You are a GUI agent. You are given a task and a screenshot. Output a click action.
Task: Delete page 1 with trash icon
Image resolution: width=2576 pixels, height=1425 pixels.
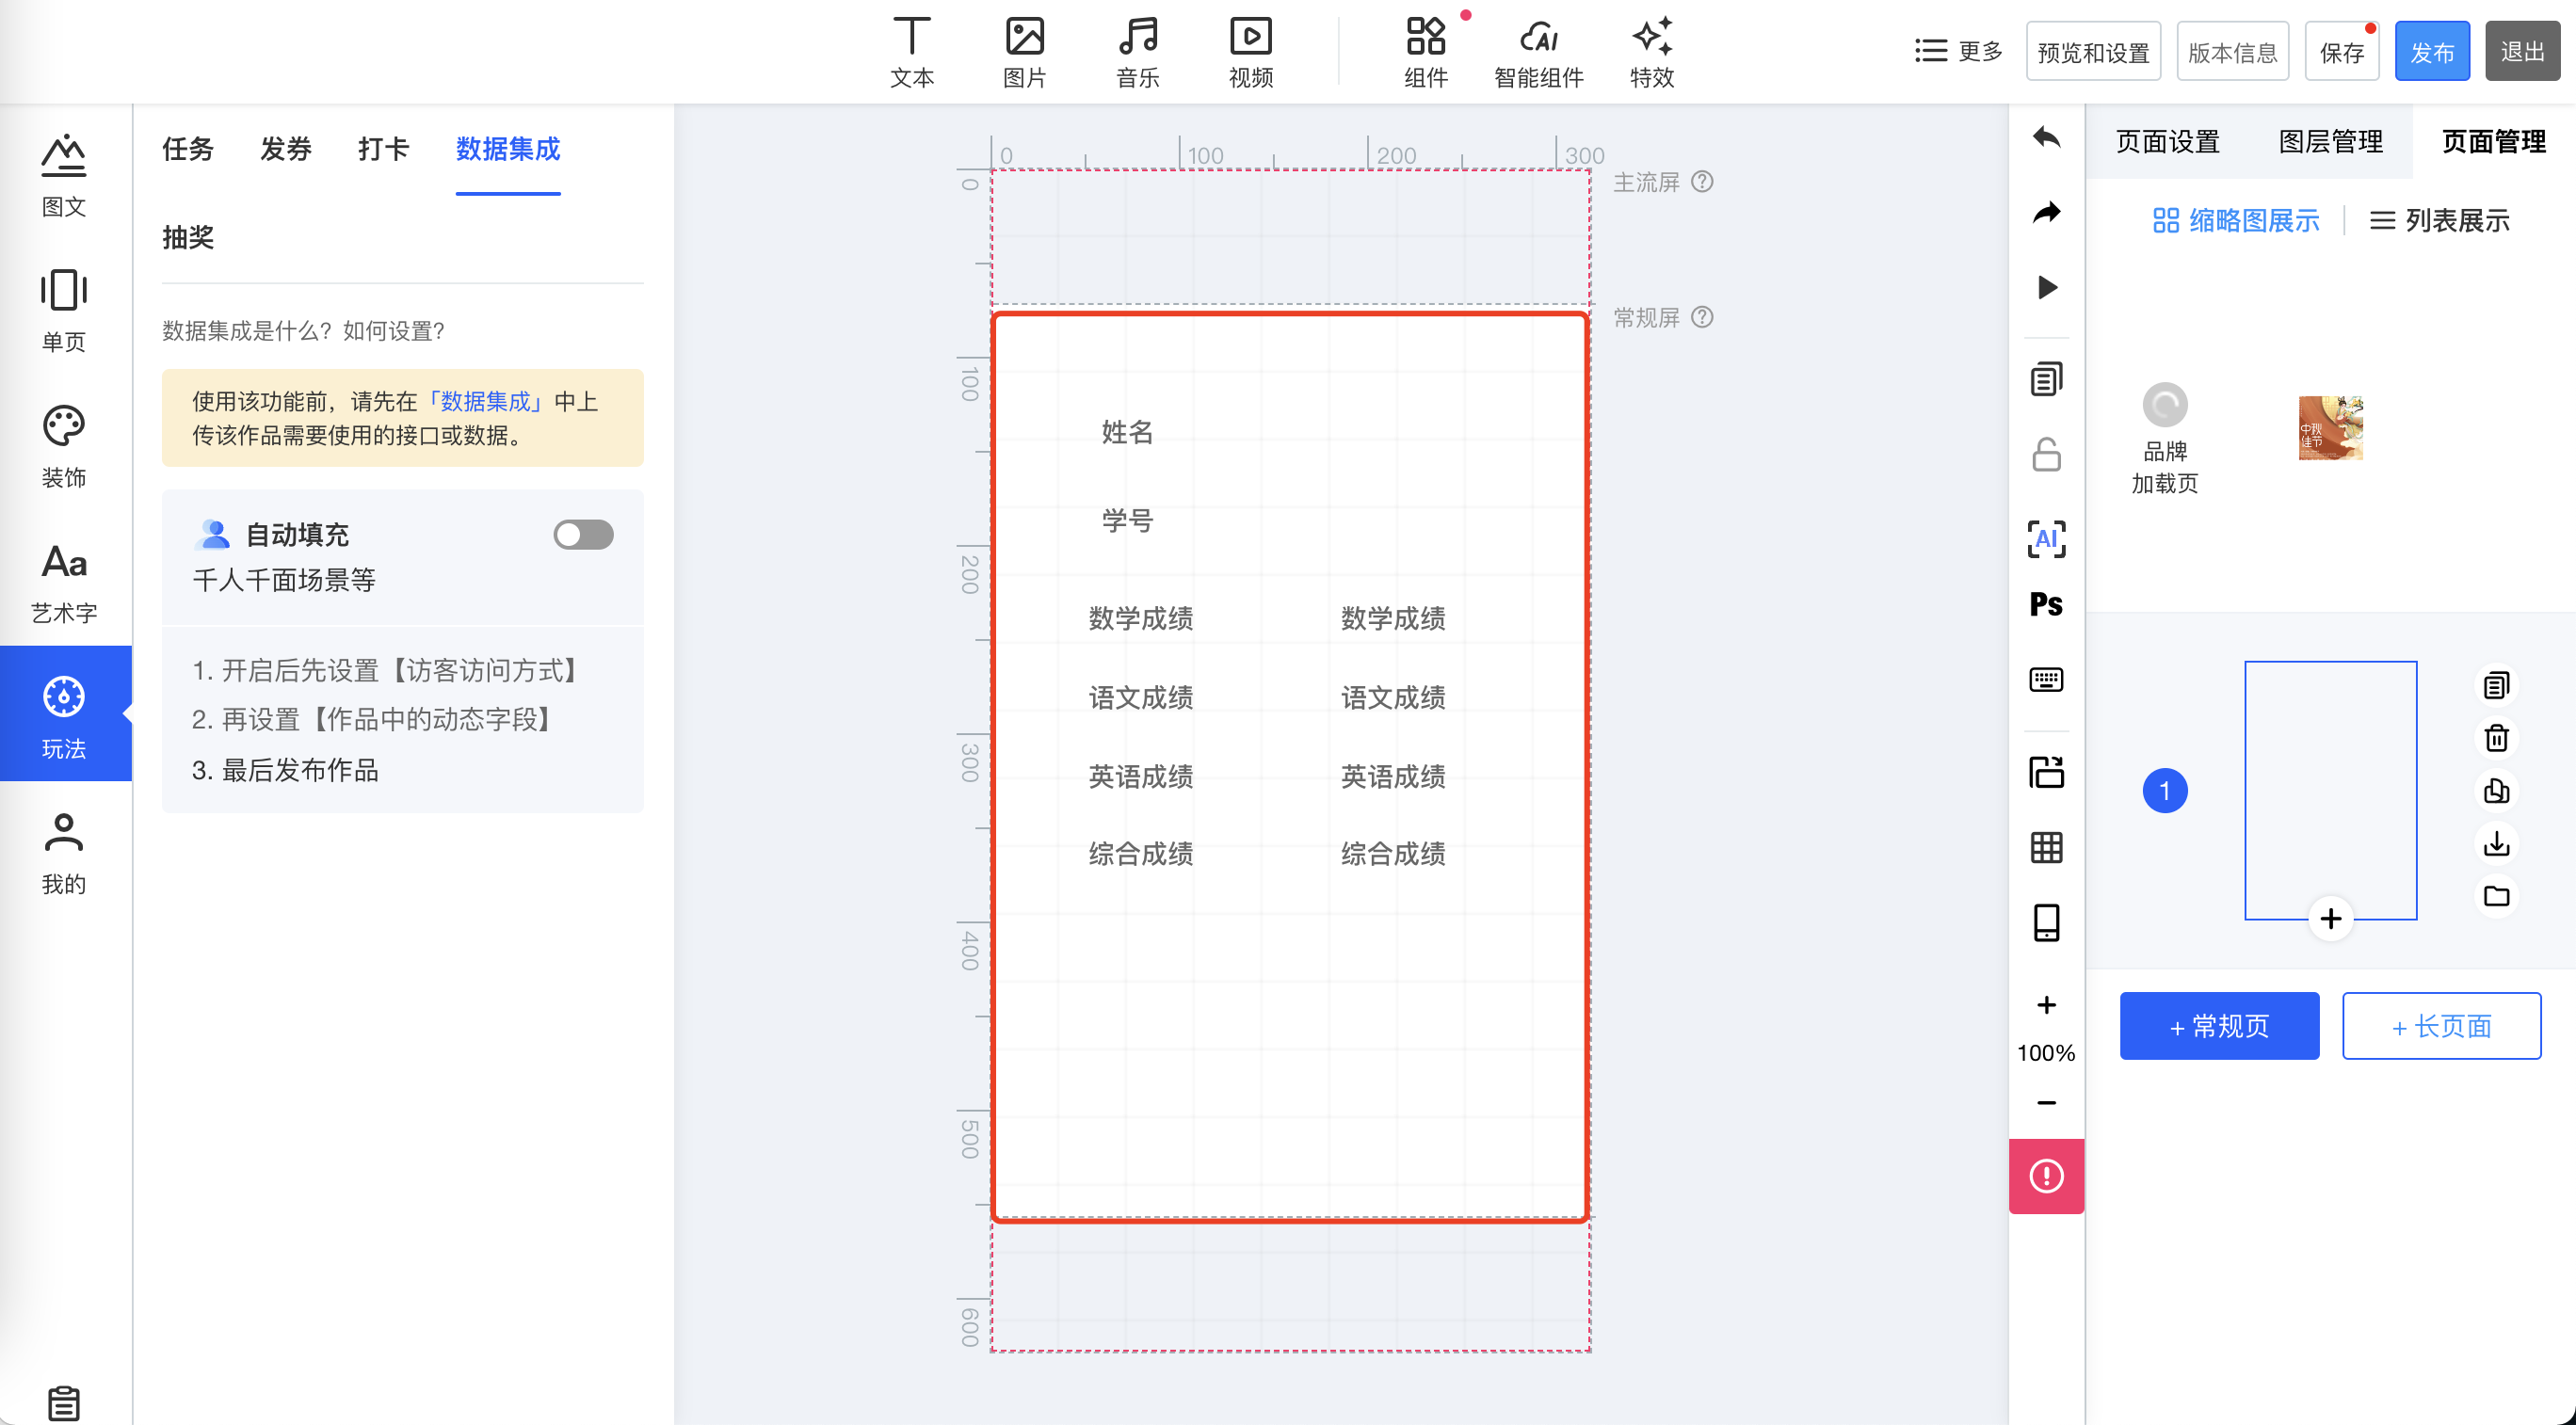(x=2496, y=738)
